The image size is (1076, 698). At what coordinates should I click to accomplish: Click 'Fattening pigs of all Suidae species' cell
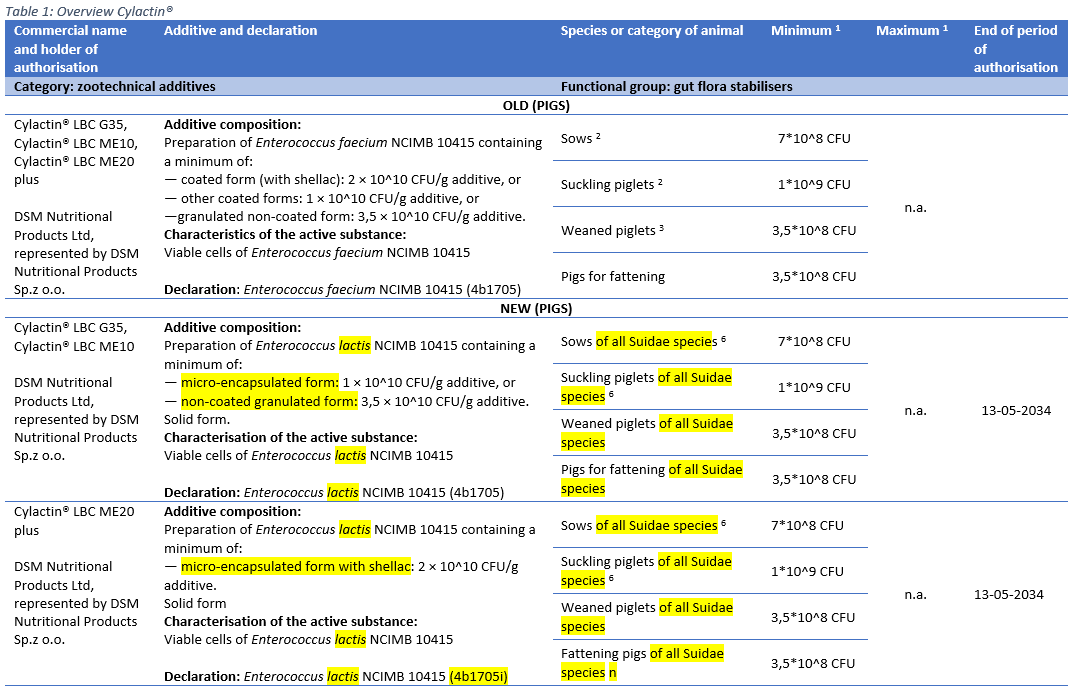point(641,663)
